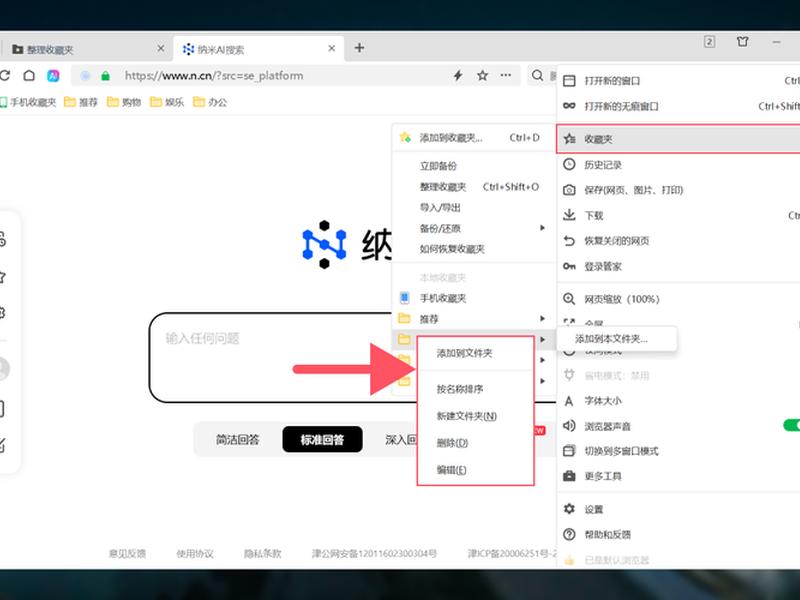The width and height of the screenshot is (800, 600).
Task: Select the 简洁回答 answer mode
Action: (x=237, y=440)
